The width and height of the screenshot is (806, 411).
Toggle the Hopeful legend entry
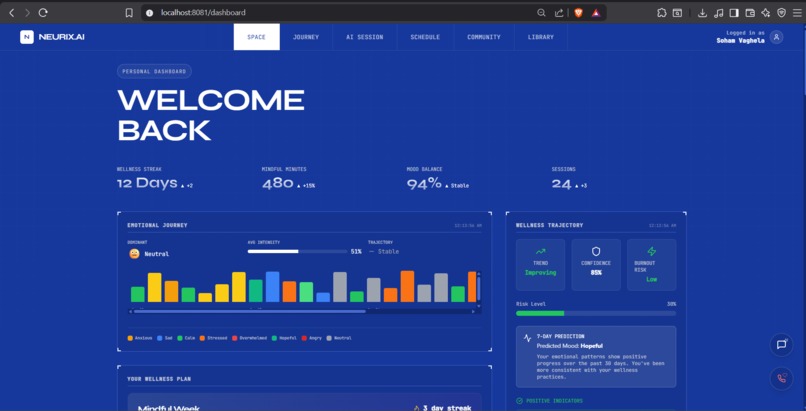(284, 338)
